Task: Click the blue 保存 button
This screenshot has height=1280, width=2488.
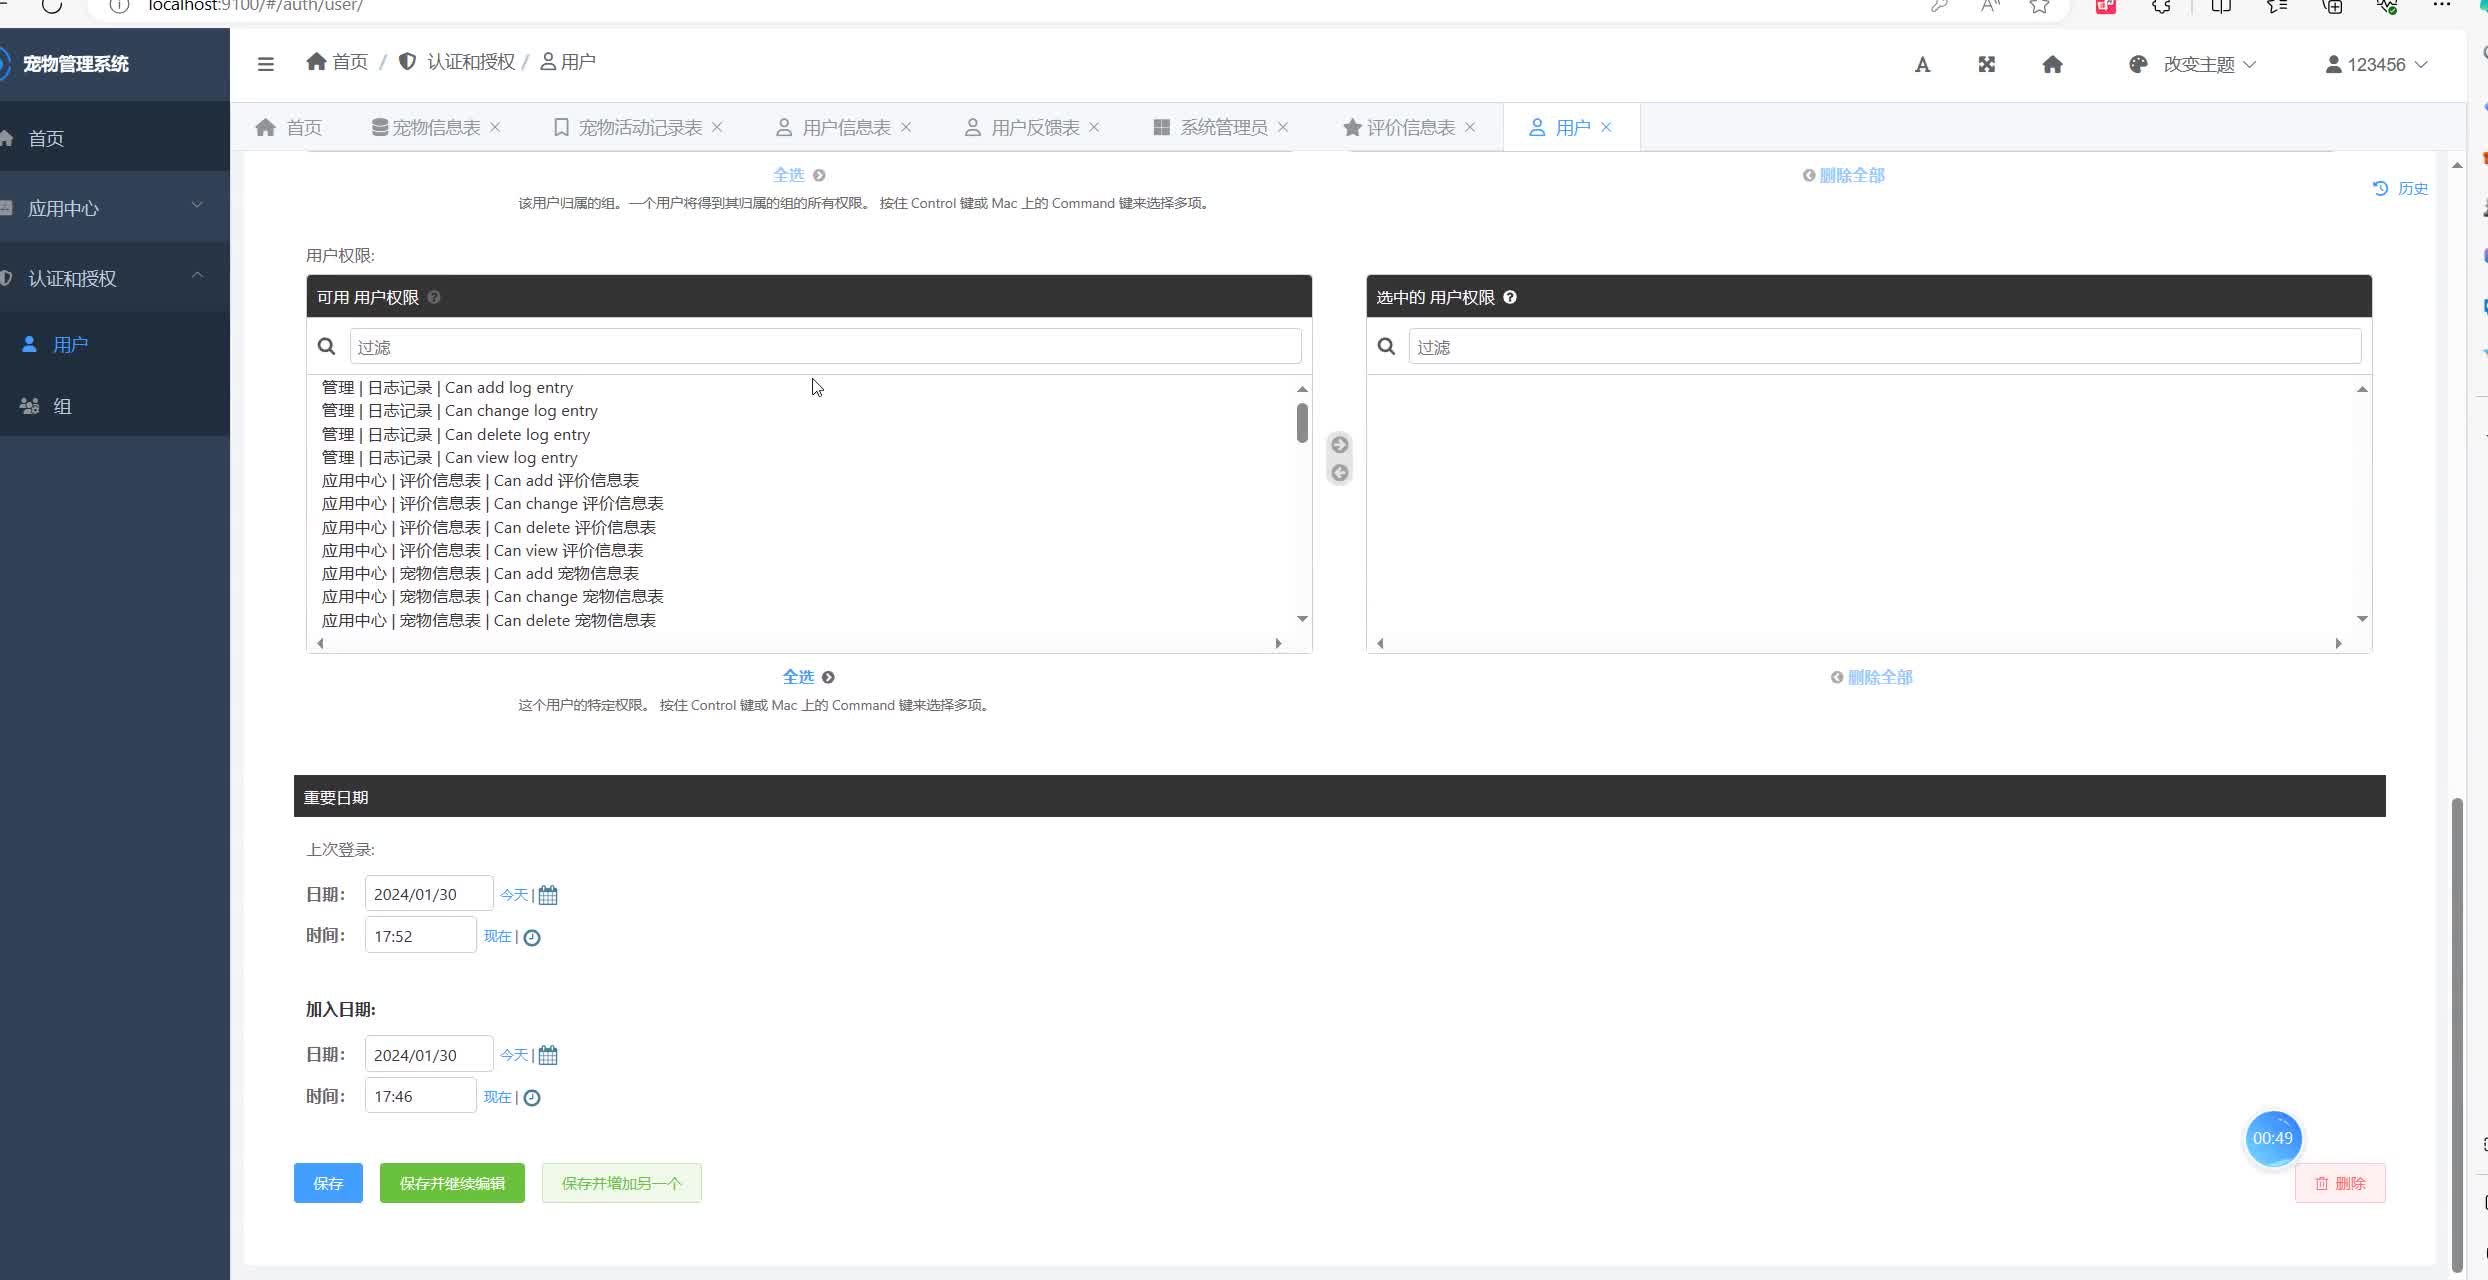Action: pos(328,1183)
